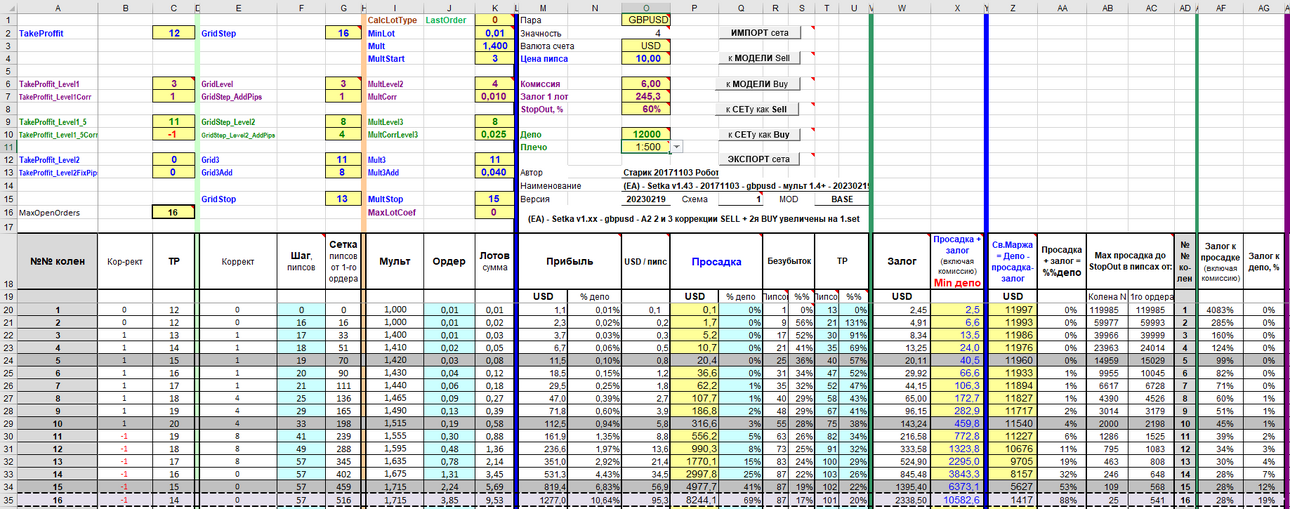Select the TakeProffit_Level1_5Corr value -1 cell
The width and height of the screenshot is (1290, 509).
(x=174, y=134)
